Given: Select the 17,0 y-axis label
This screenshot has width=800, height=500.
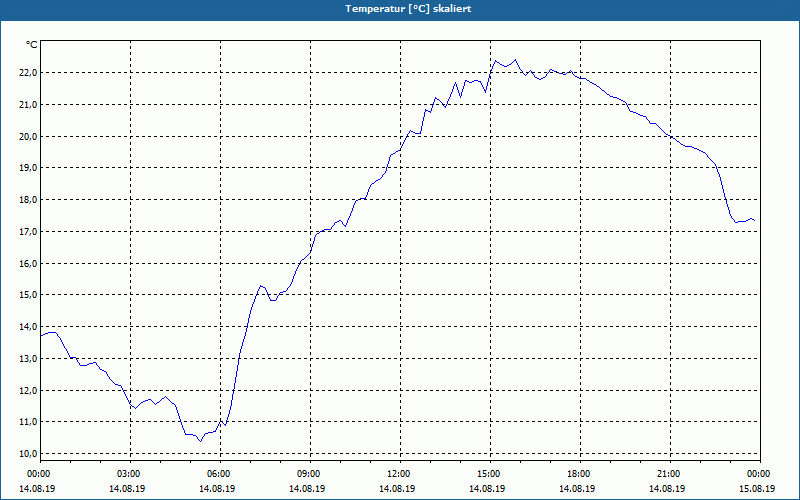Looking at the screenshot, I should tap(29, 232).
